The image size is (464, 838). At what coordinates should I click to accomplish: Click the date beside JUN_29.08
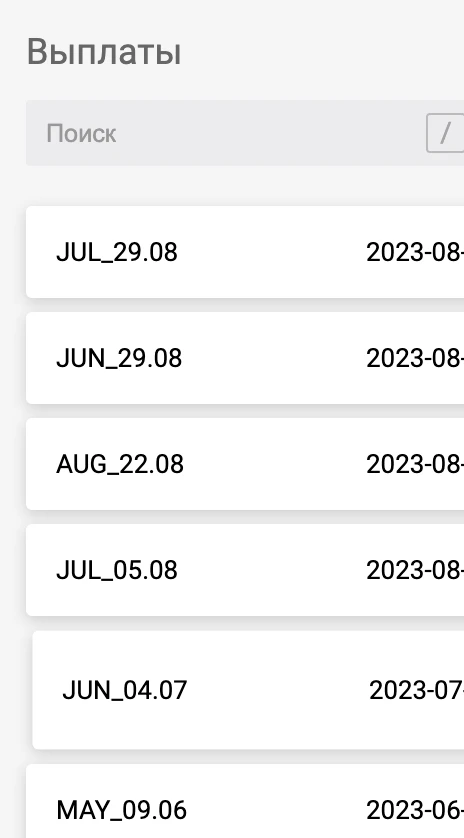pyautogui.click(x=415, y=358)
